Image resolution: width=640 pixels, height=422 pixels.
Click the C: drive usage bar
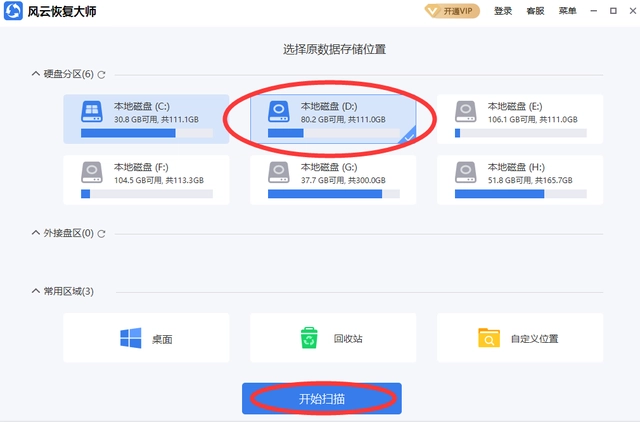(x=147, y=133)
